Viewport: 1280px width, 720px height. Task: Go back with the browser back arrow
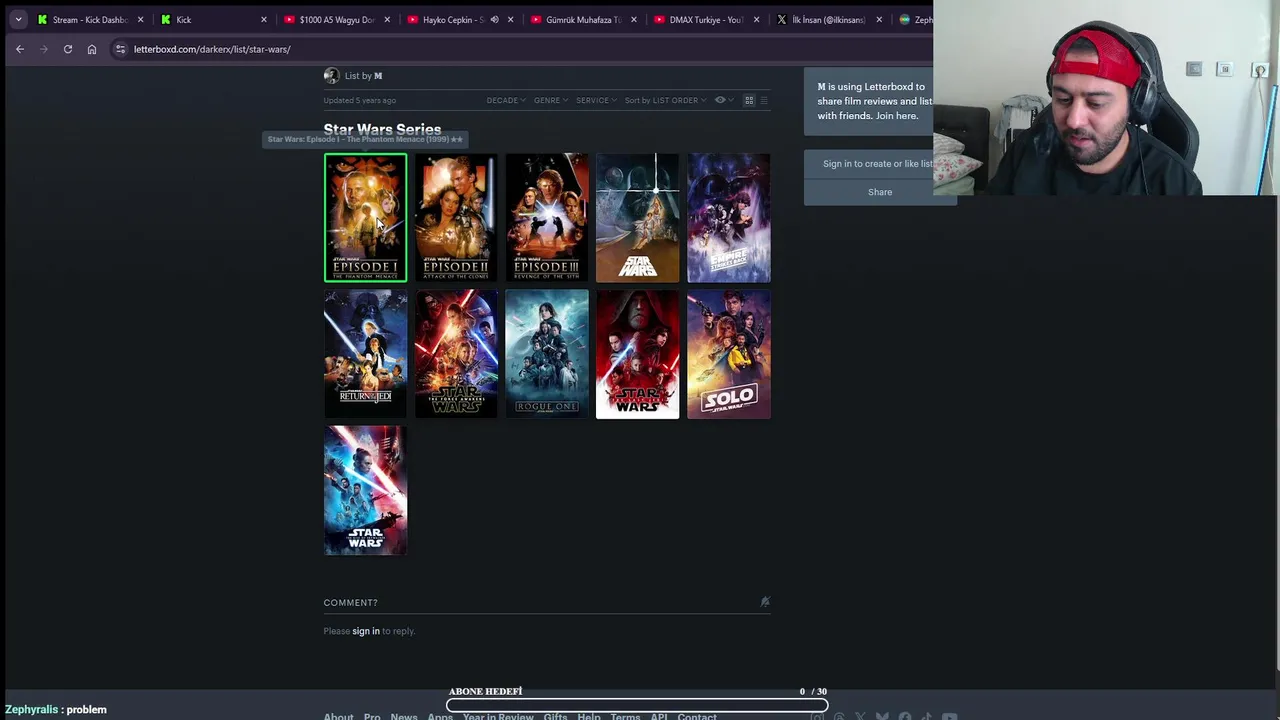[20, 49]
